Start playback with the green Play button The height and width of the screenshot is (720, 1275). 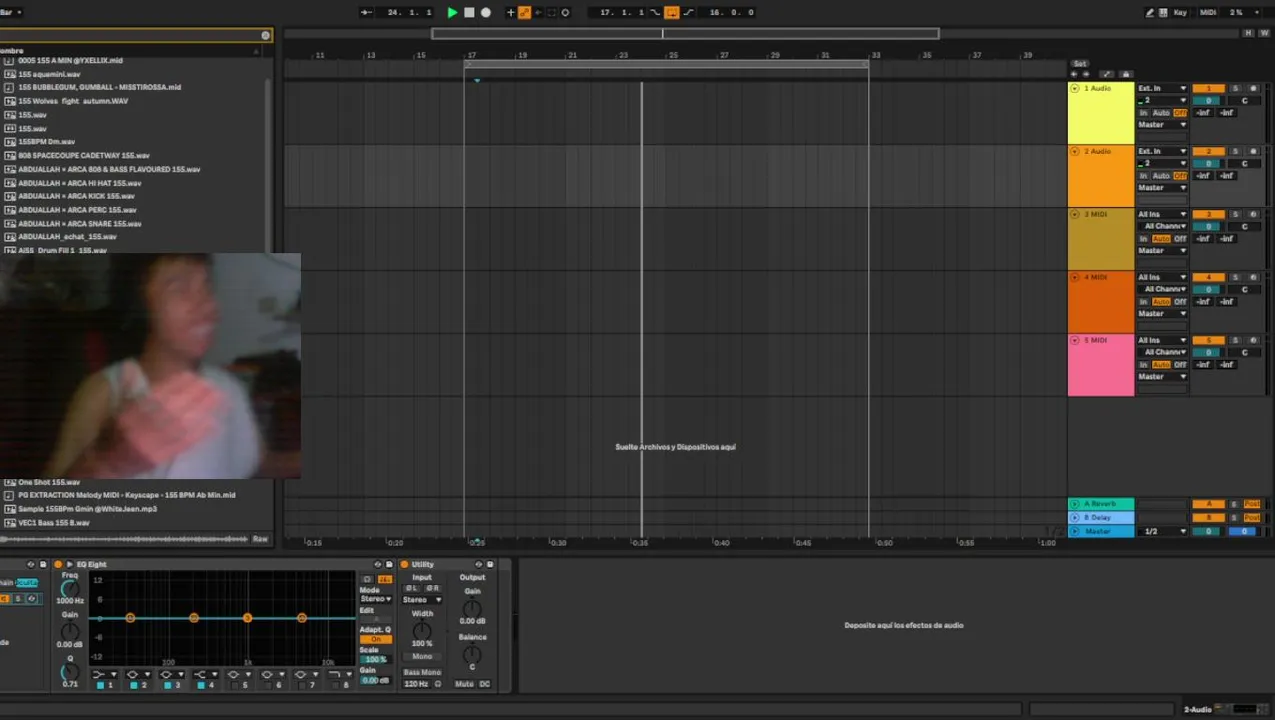[x=452, y=12]
